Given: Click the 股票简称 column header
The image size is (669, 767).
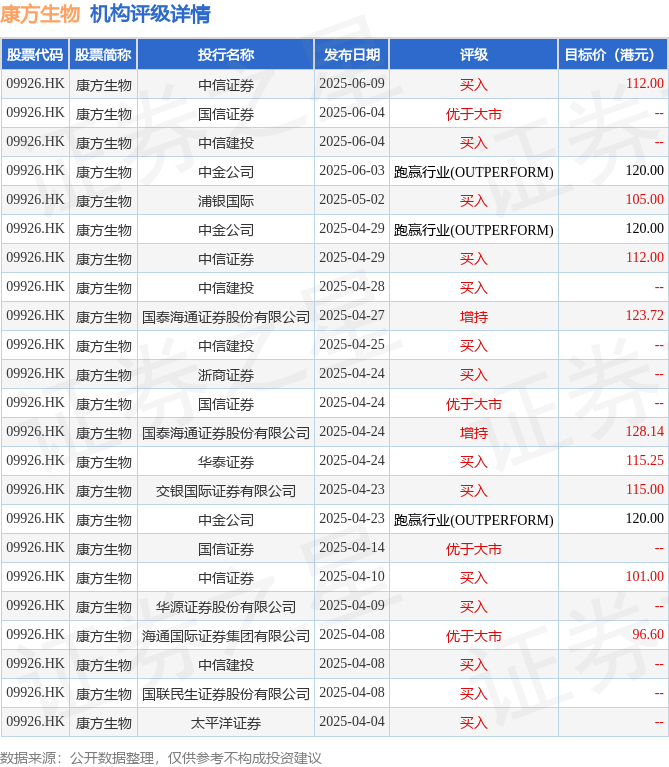Looking at the screenshot, I should (x=103, y=55).
